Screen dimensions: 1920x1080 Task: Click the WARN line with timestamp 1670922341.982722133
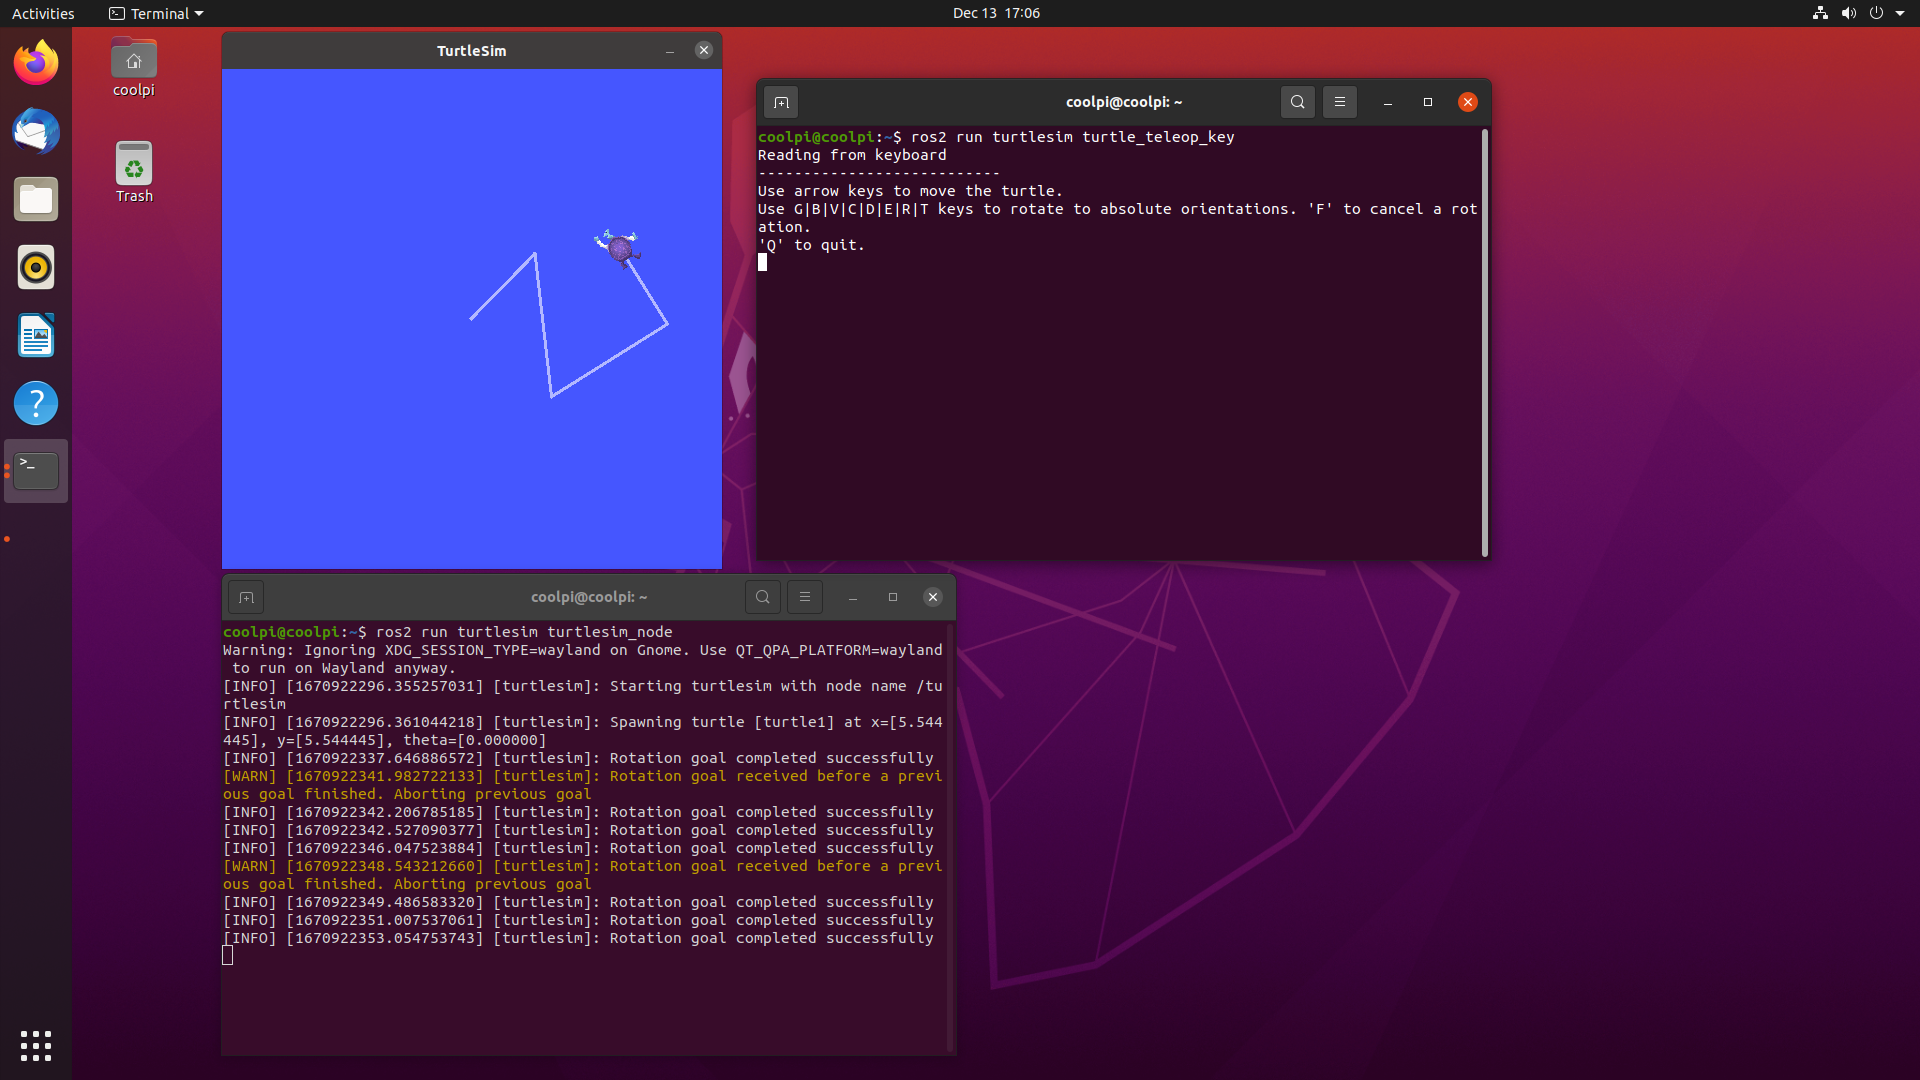coord(583,785)
